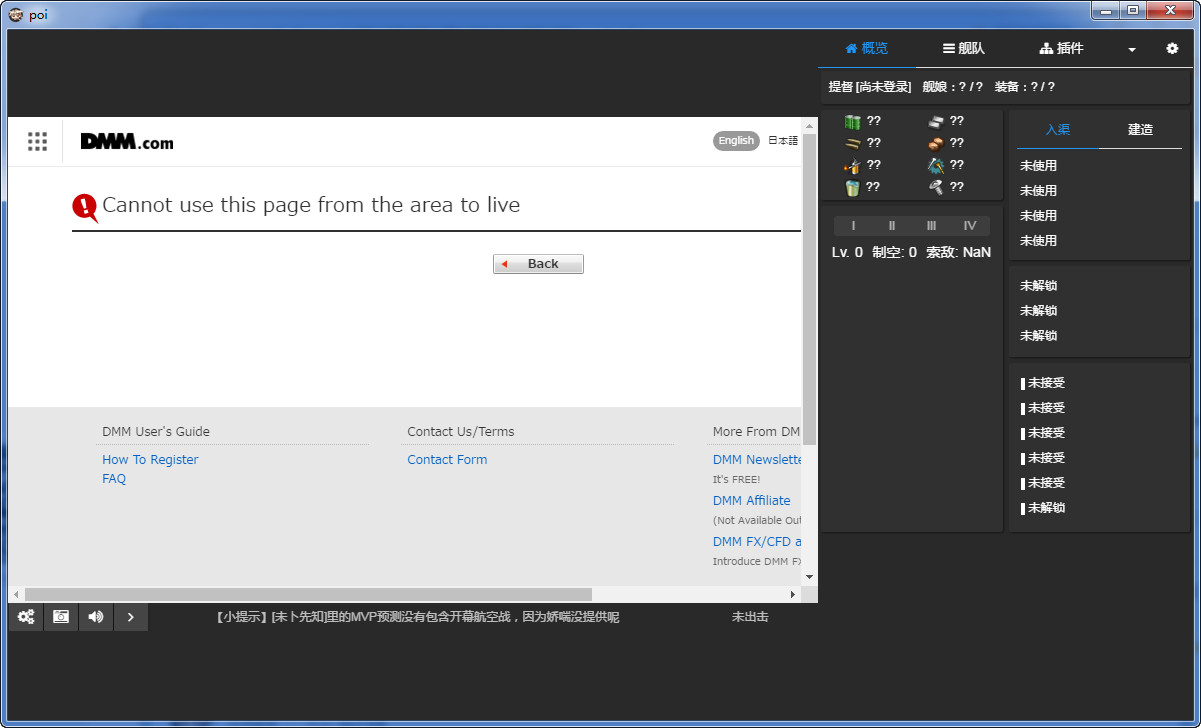1201x728 pixels.
Task: Select the 建造 construction tab
Action: coord(1140,129)
